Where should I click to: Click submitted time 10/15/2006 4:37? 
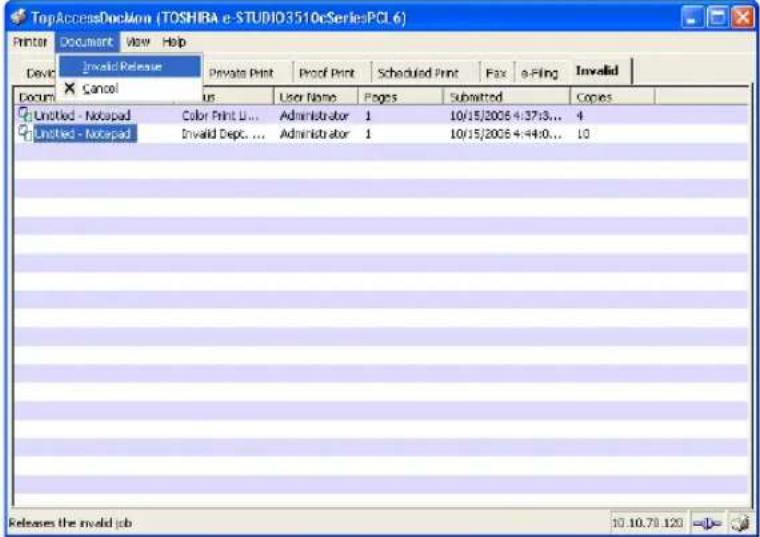coord(506,115)
